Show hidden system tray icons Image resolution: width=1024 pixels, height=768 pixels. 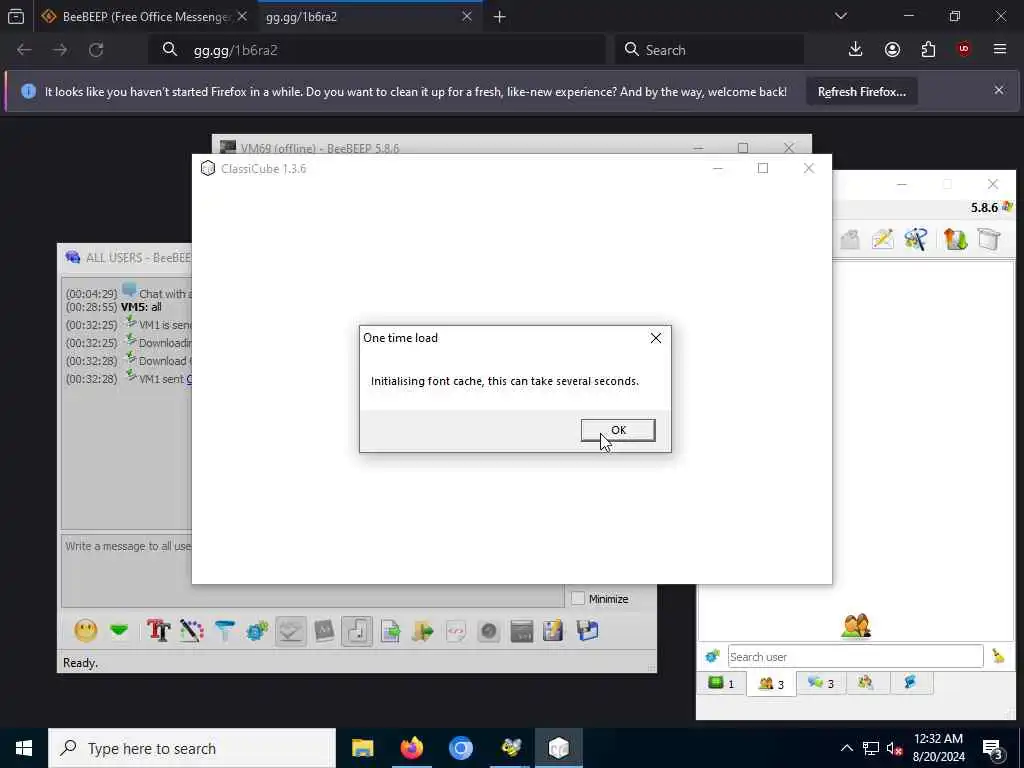point(846,748)
